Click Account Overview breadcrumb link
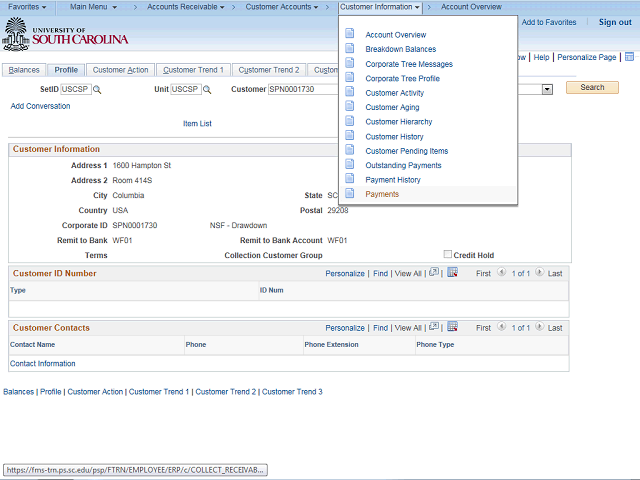This screenshot has width=640, height=480. tap(471, 7)
